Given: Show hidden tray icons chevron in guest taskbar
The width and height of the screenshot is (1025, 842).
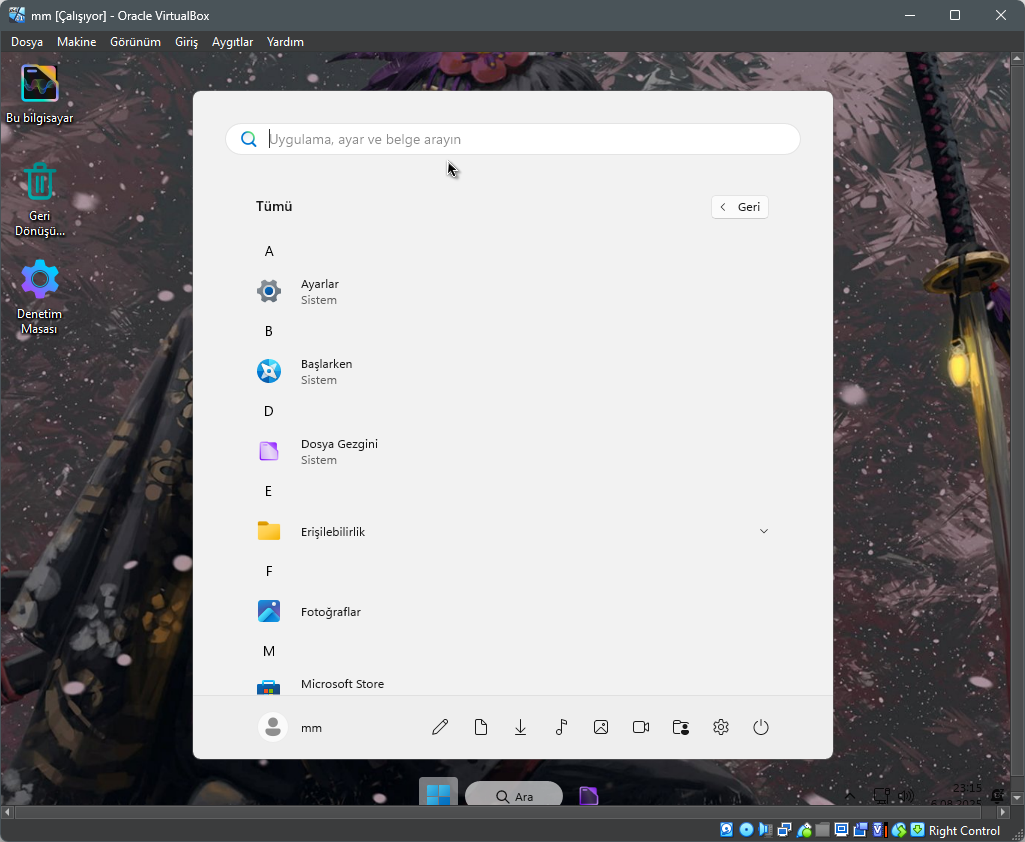Looking at the screenshot, I should click(850, 796).
